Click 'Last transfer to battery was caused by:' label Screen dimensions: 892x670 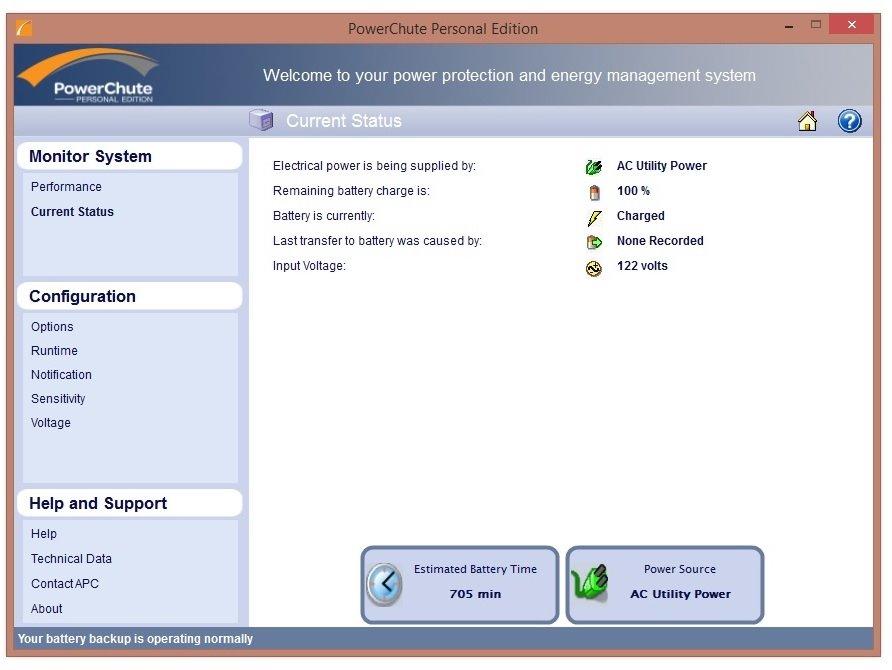[377, 241]
